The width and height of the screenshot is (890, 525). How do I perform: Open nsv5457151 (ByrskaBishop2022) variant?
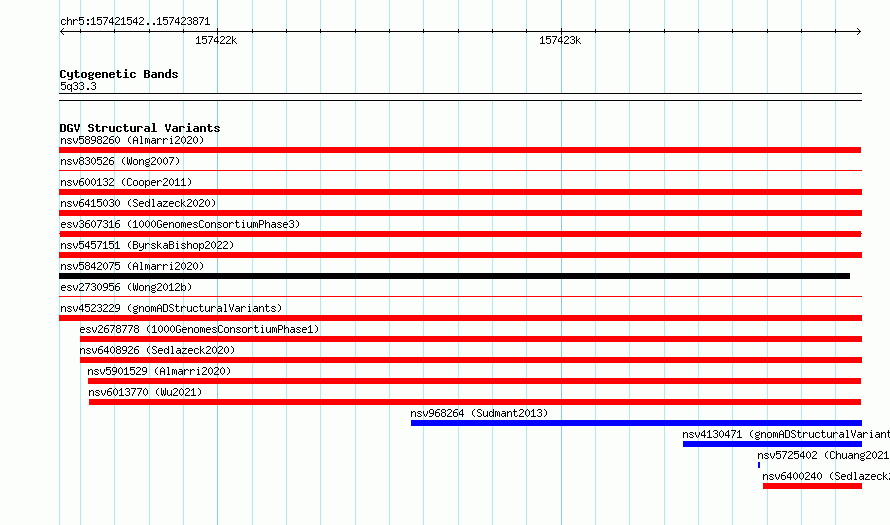tap(147, 245)
